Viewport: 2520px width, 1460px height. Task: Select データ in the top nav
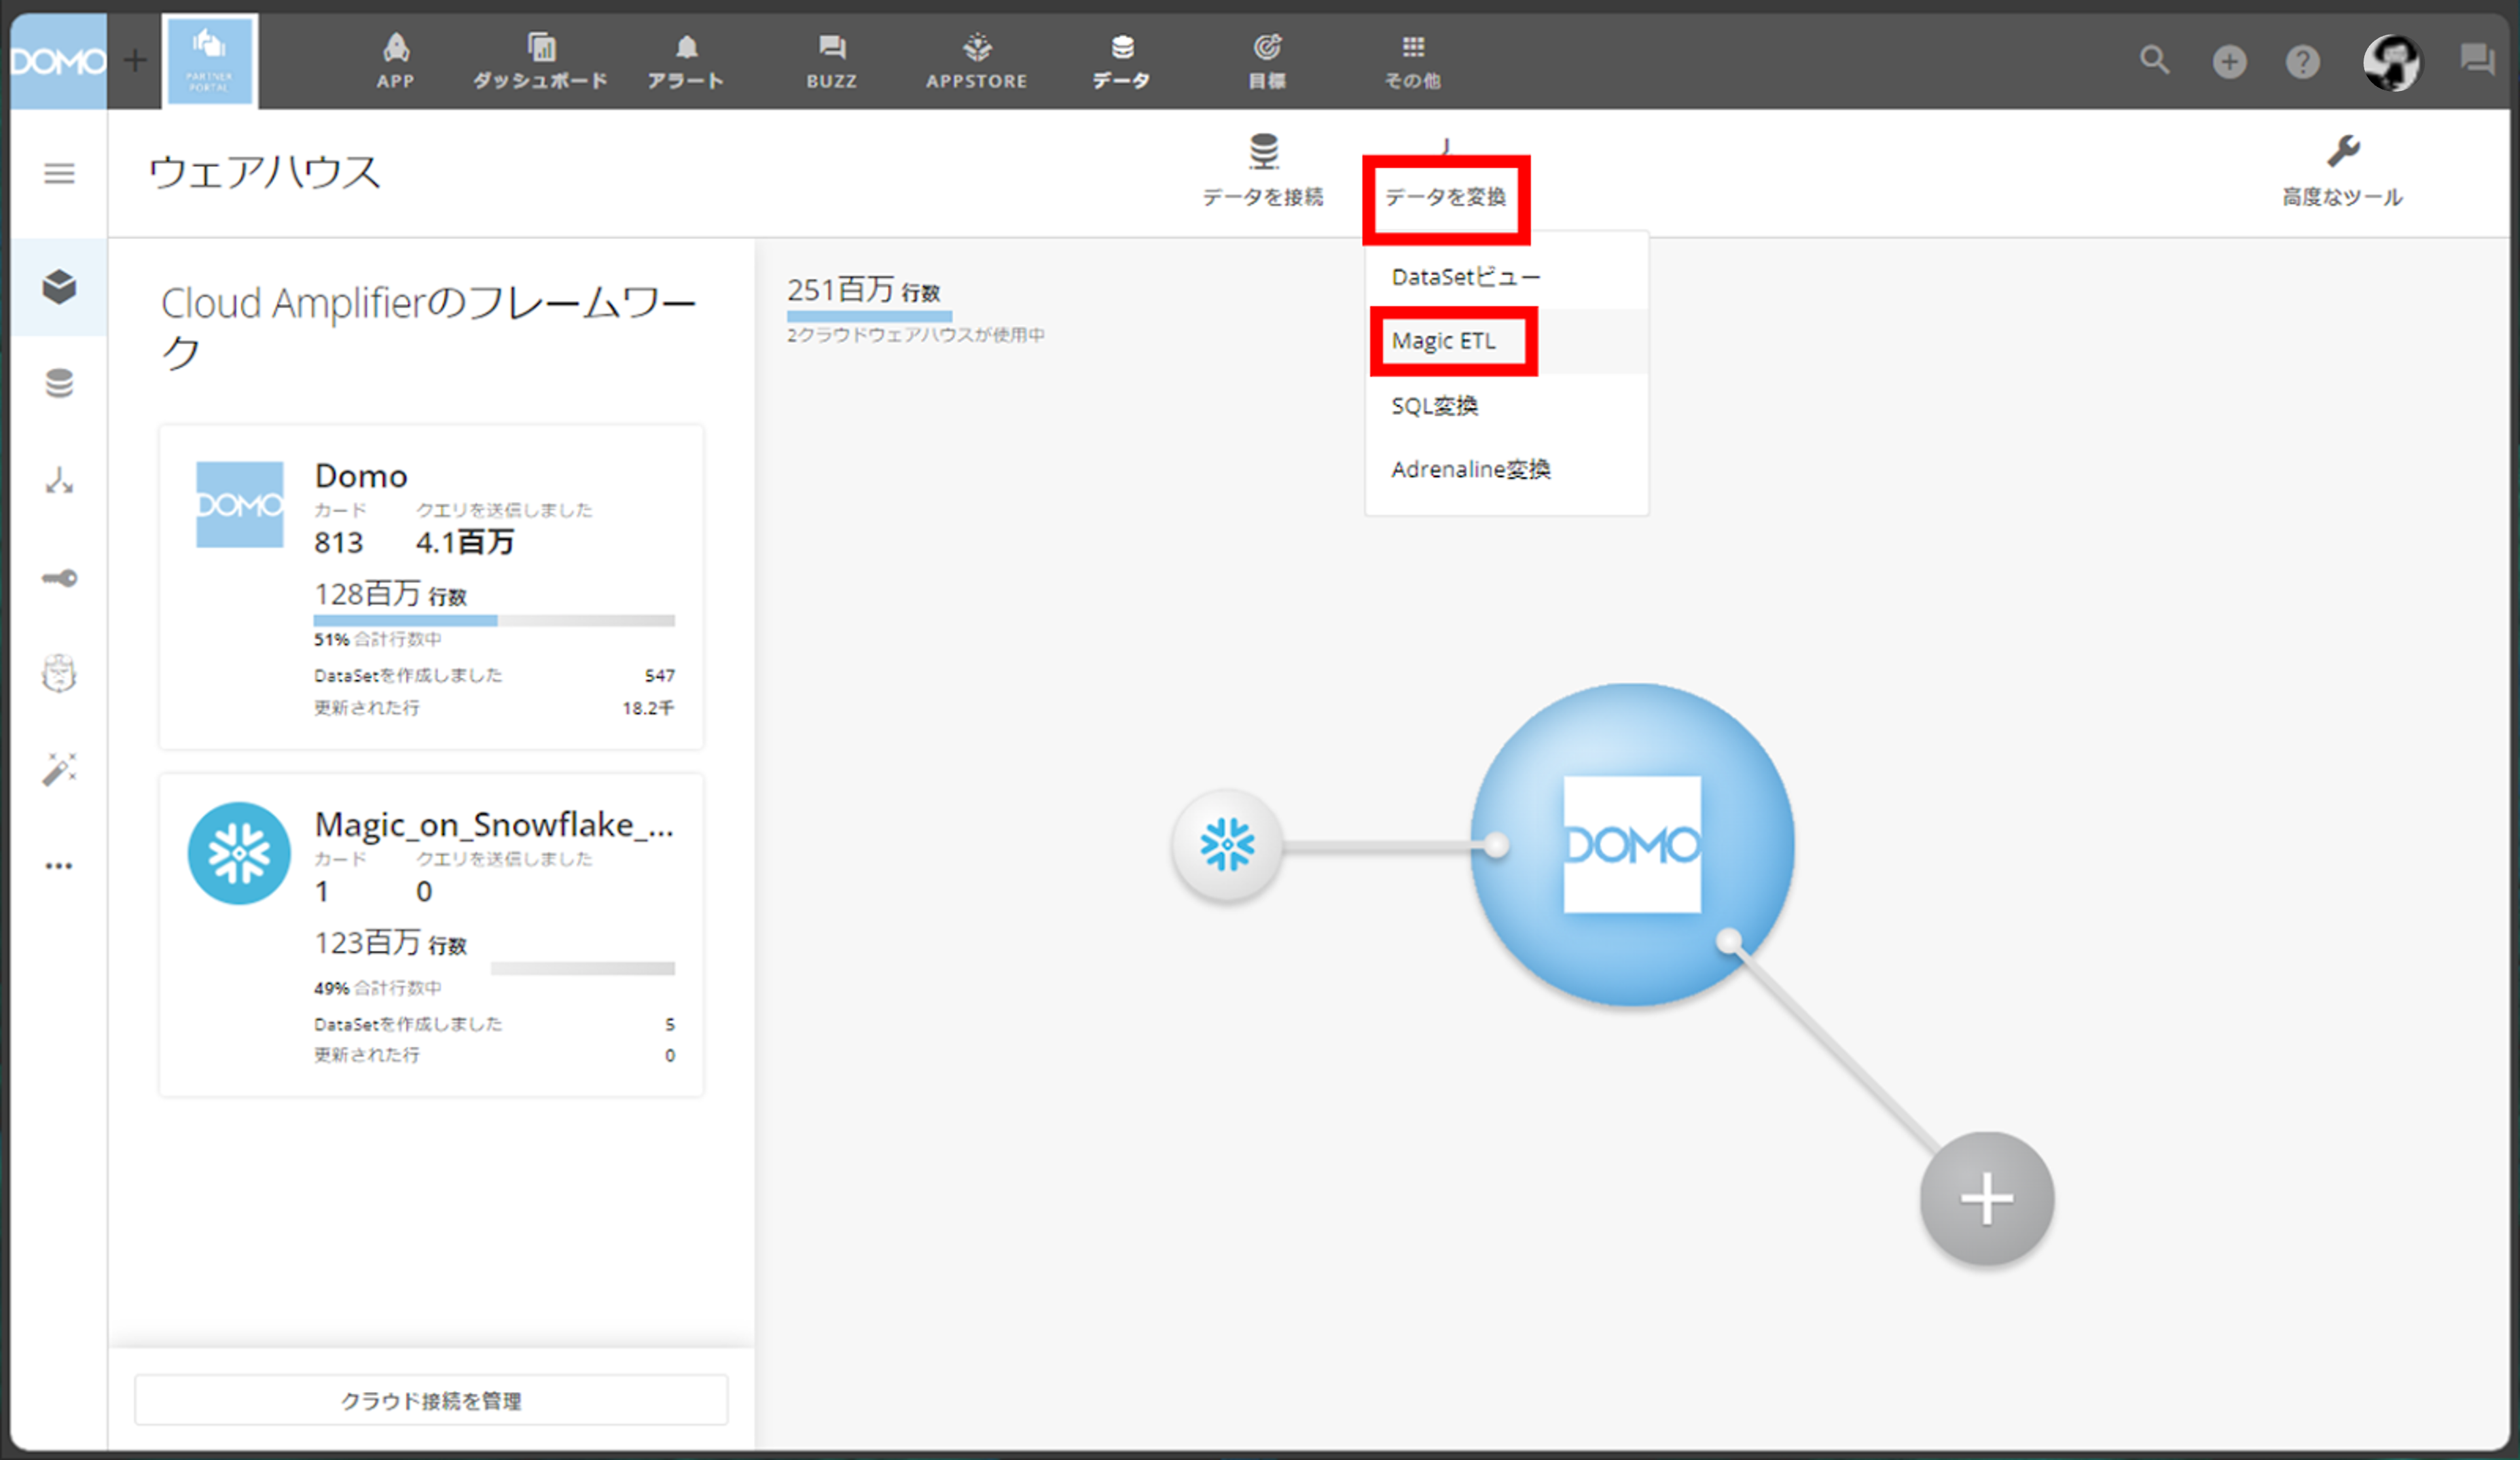1122,61
